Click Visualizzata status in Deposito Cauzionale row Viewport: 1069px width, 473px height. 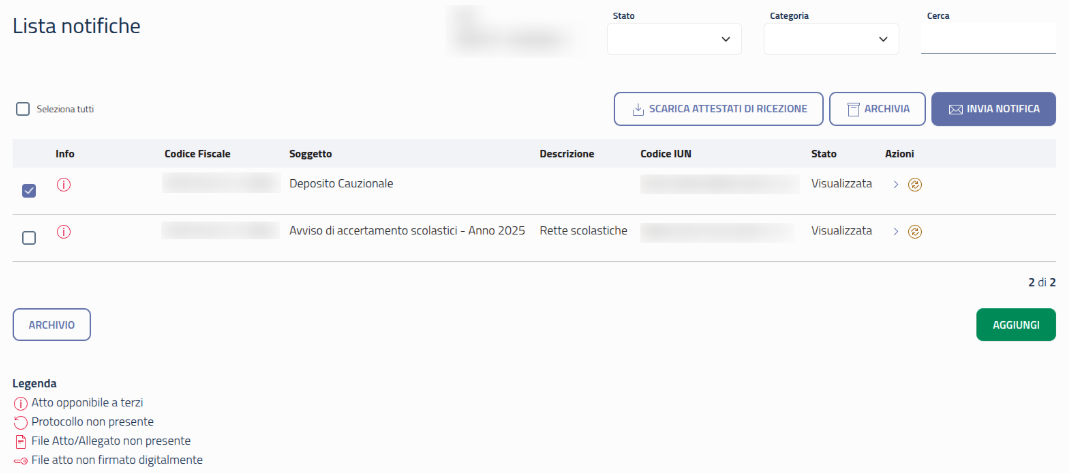tap(841, 184)
